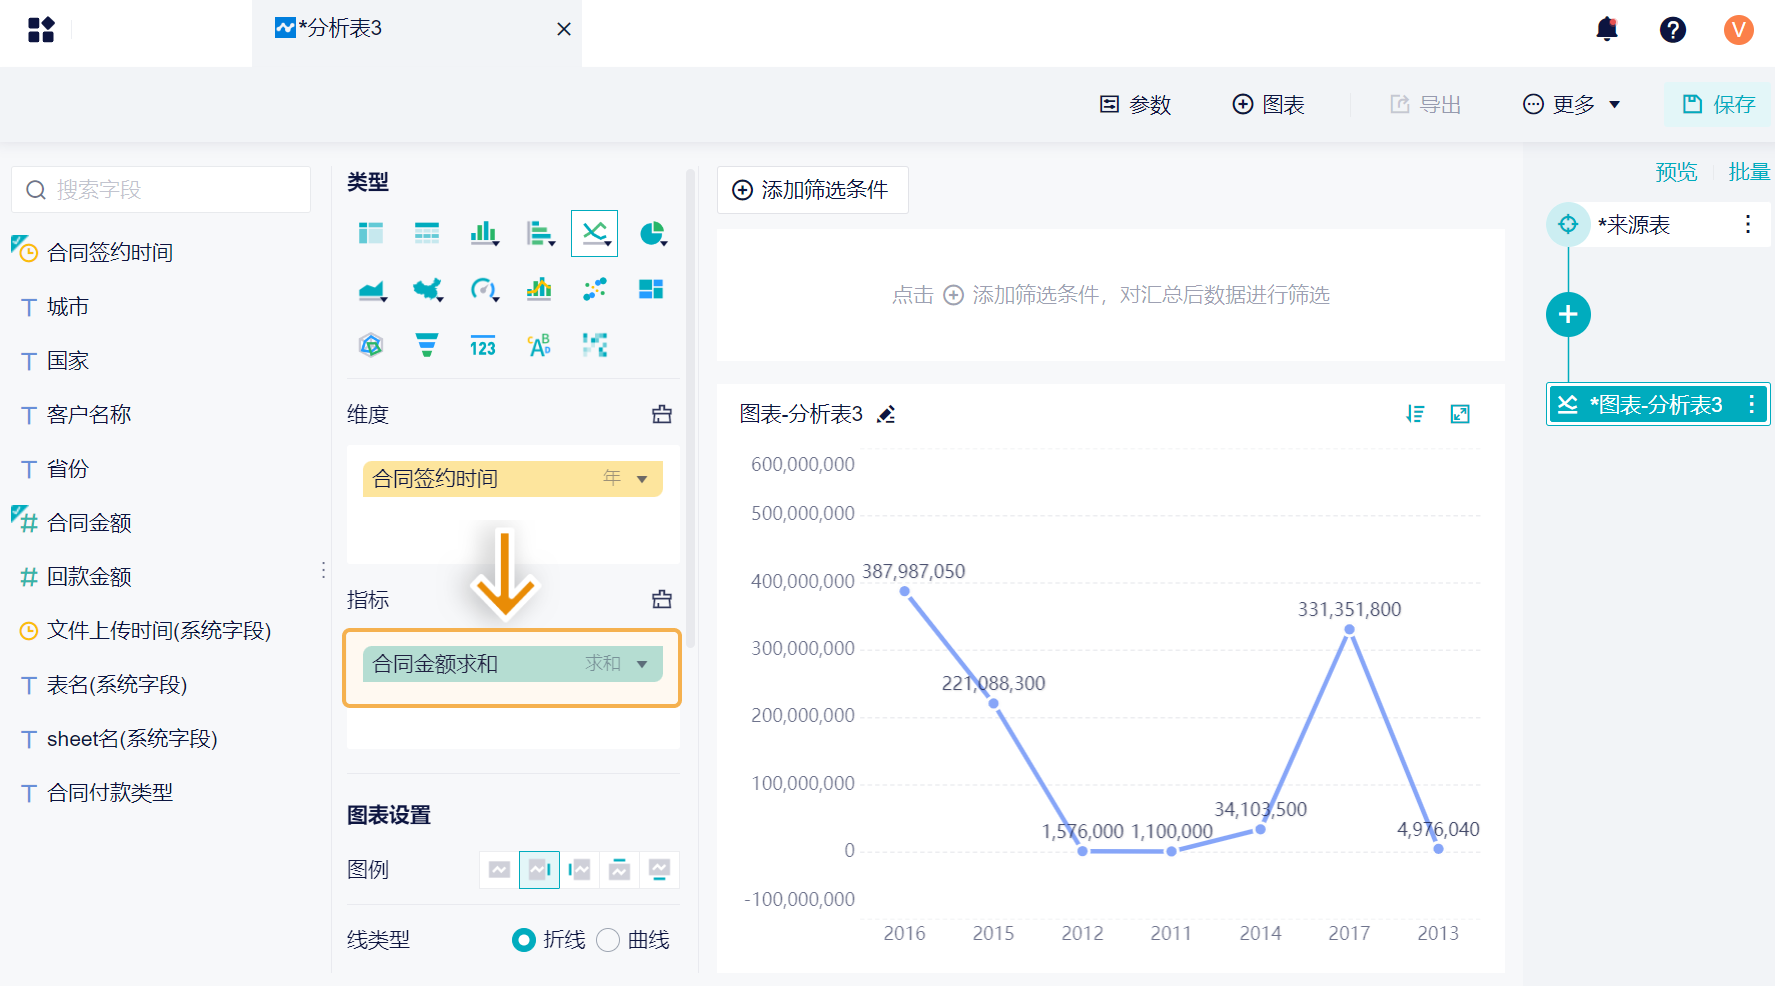Choose the funnel chart type icon

pos(427,346)
